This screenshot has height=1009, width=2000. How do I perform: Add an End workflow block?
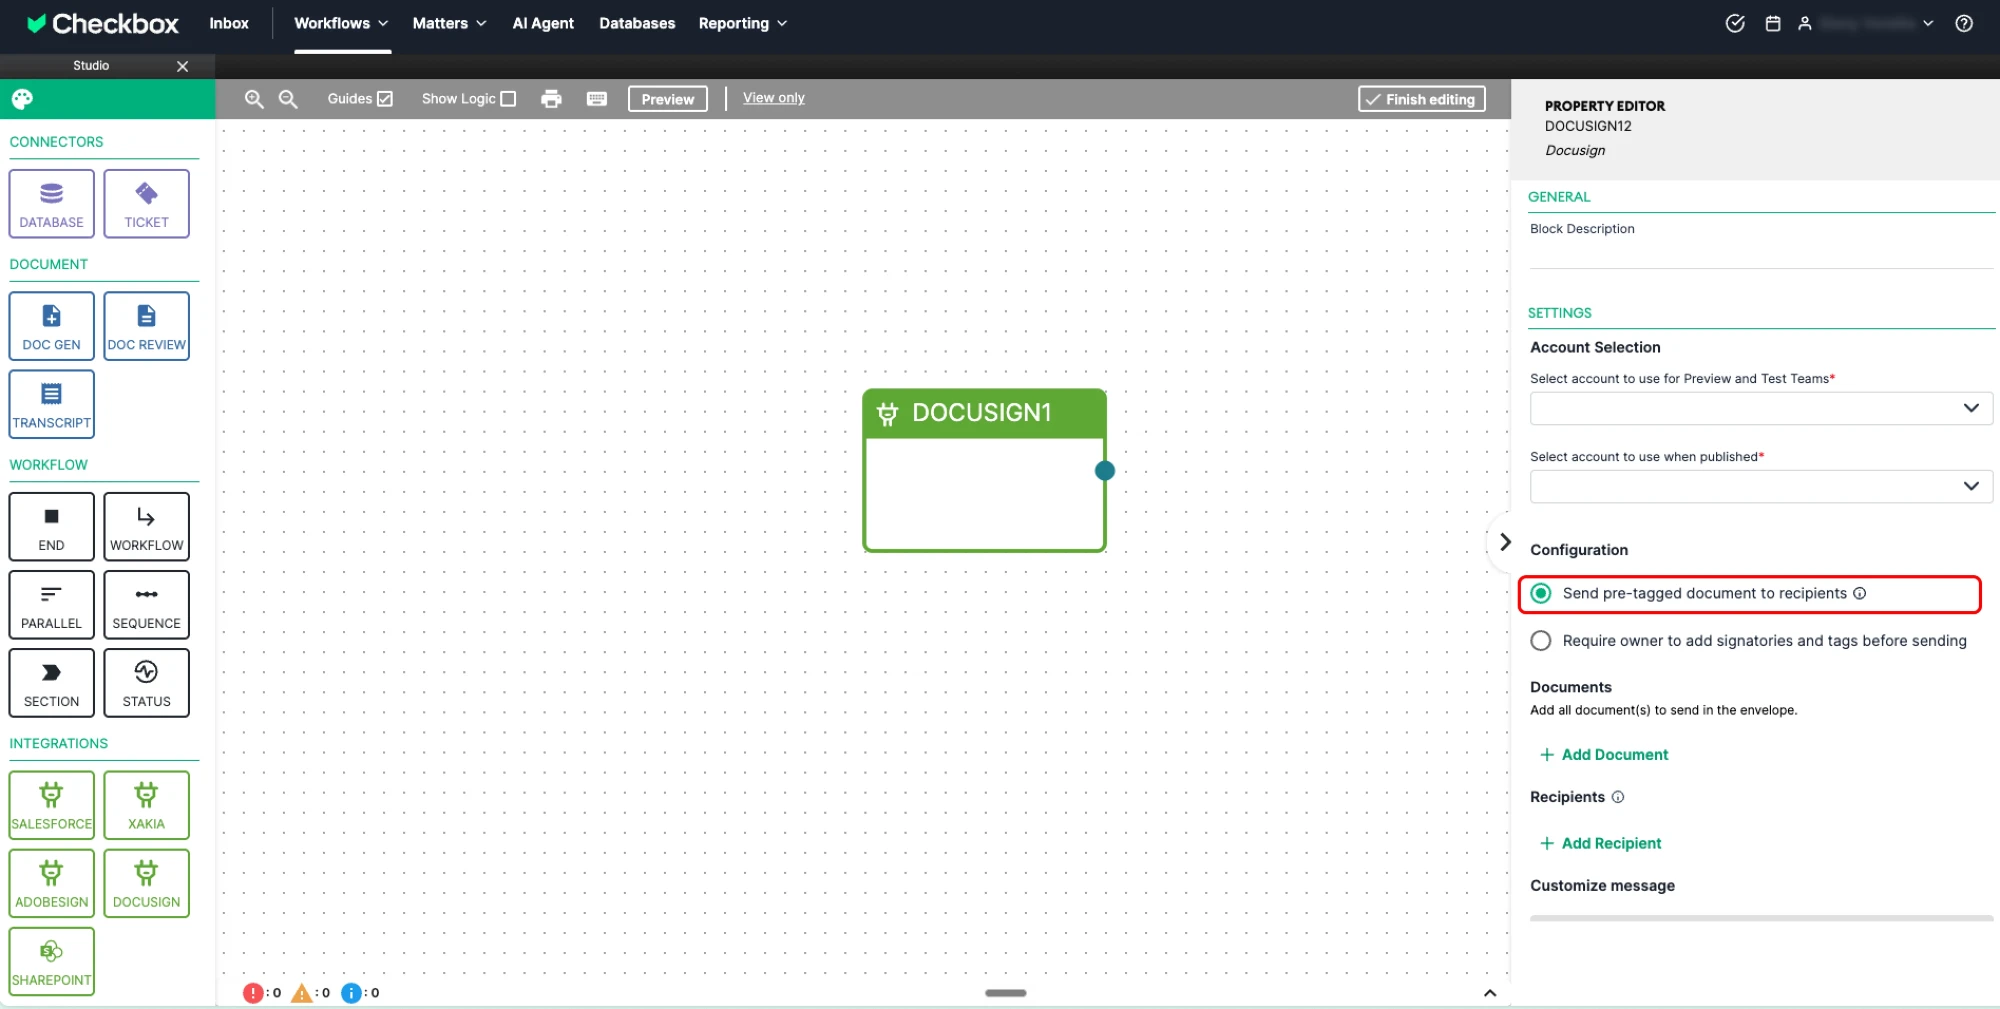(x=52, y=526)
